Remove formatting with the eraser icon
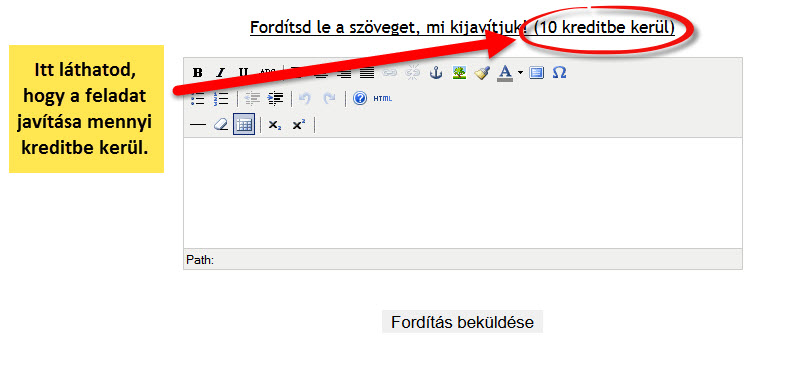Viewport: 806px width, 365px height. (x=221, y=125)
